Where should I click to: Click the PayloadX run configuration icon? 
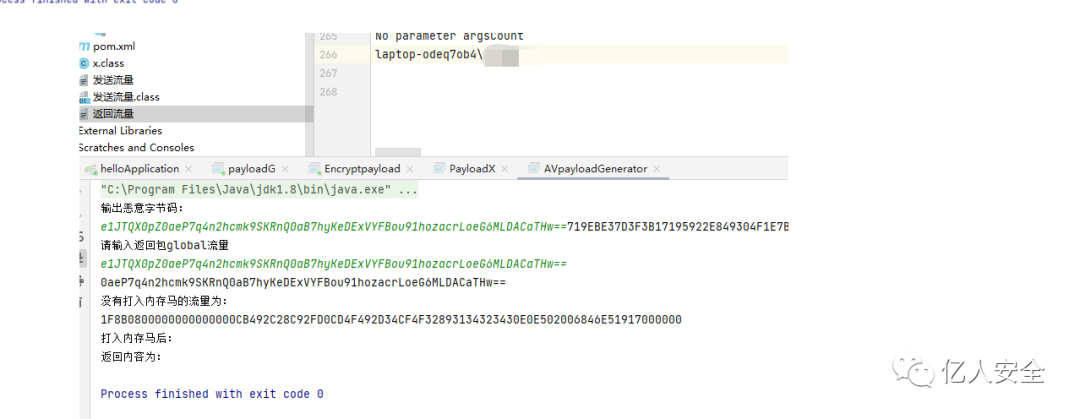click(x=439, y=169)
